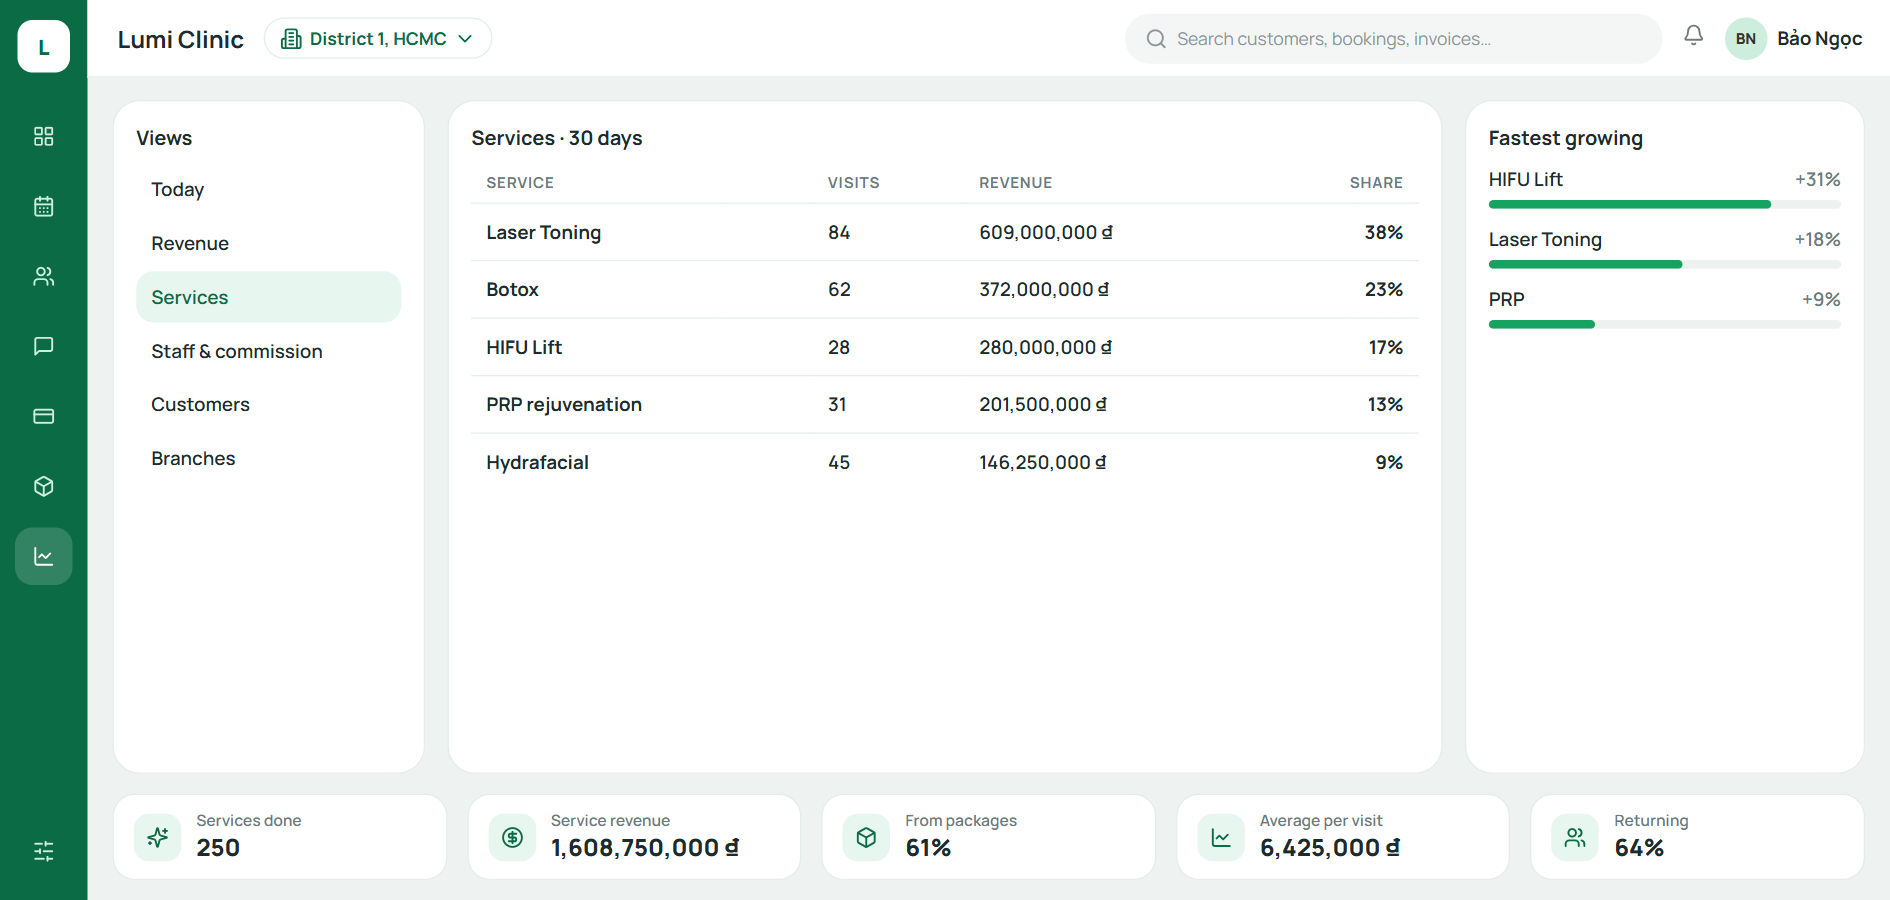Click the PRP rejuvenation service row

pos(944,405)
